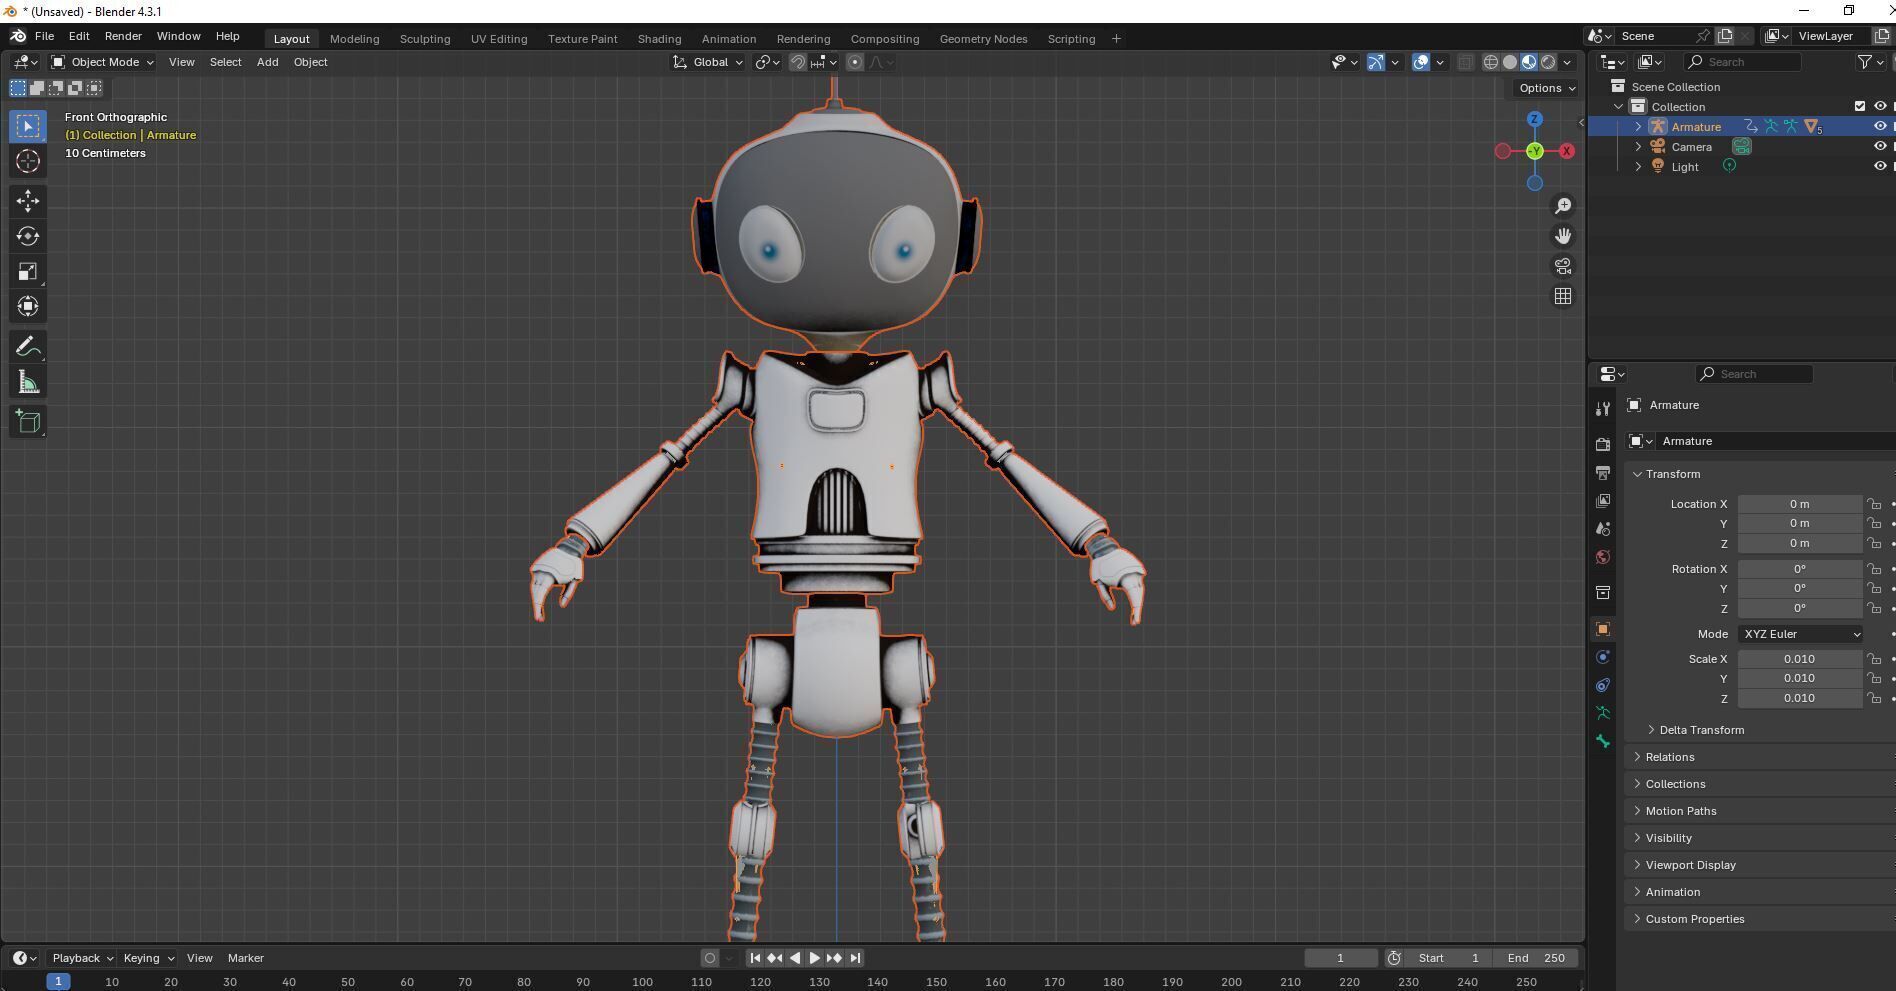1896x991 pixels.
Task: Click the current frame number field
Action: [x=1340, y=958]
